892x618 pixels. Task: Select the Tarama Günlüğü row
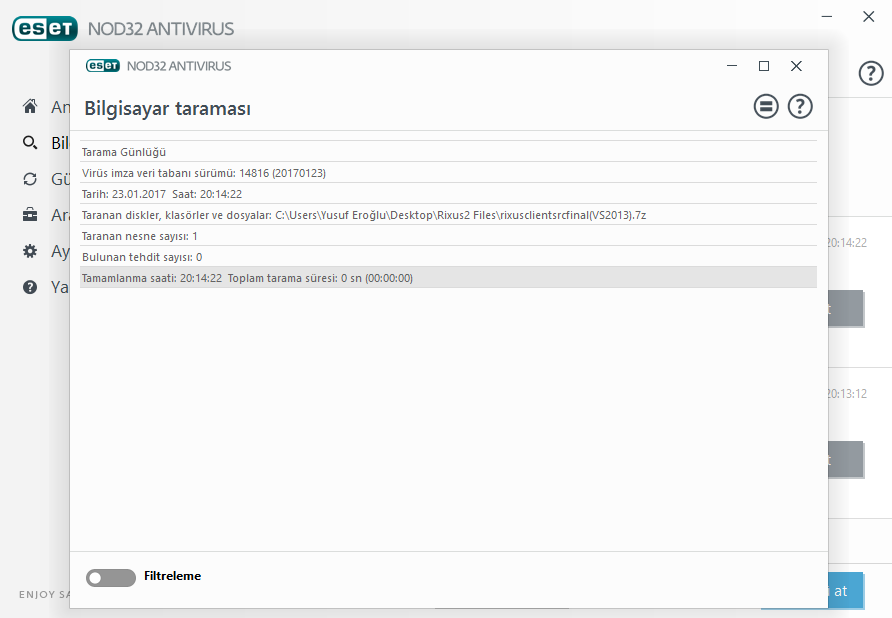tap(448, 152)
